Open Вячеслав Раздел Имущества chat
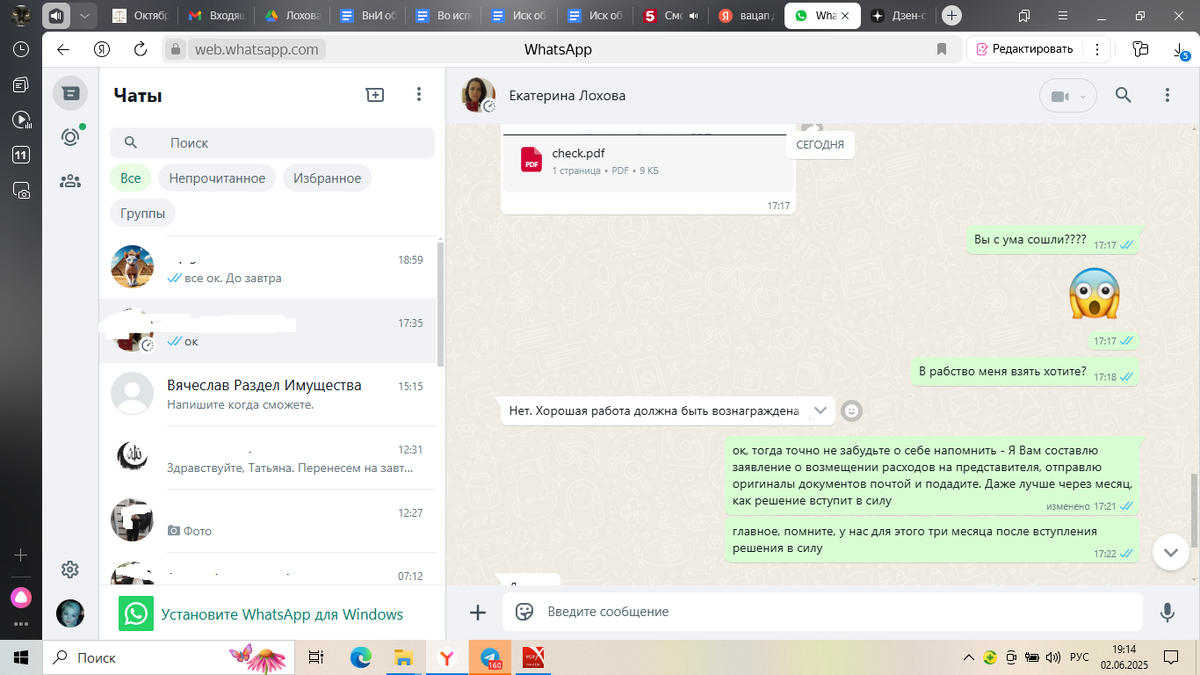Image resolution: width=1200 pixels, height=675 pixels. (x=268, y=394)
